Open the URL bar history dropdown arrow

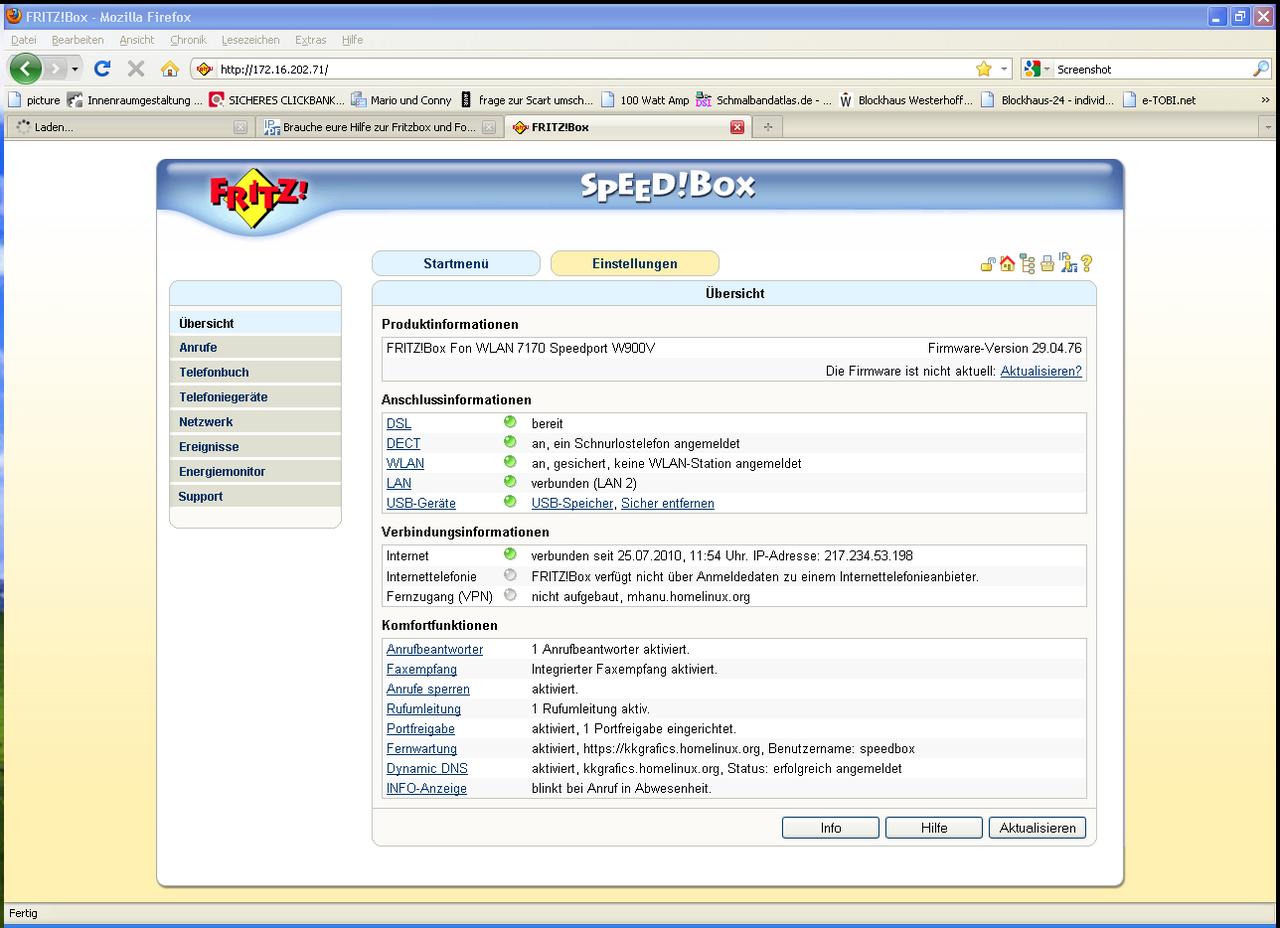coord(1005,69)
